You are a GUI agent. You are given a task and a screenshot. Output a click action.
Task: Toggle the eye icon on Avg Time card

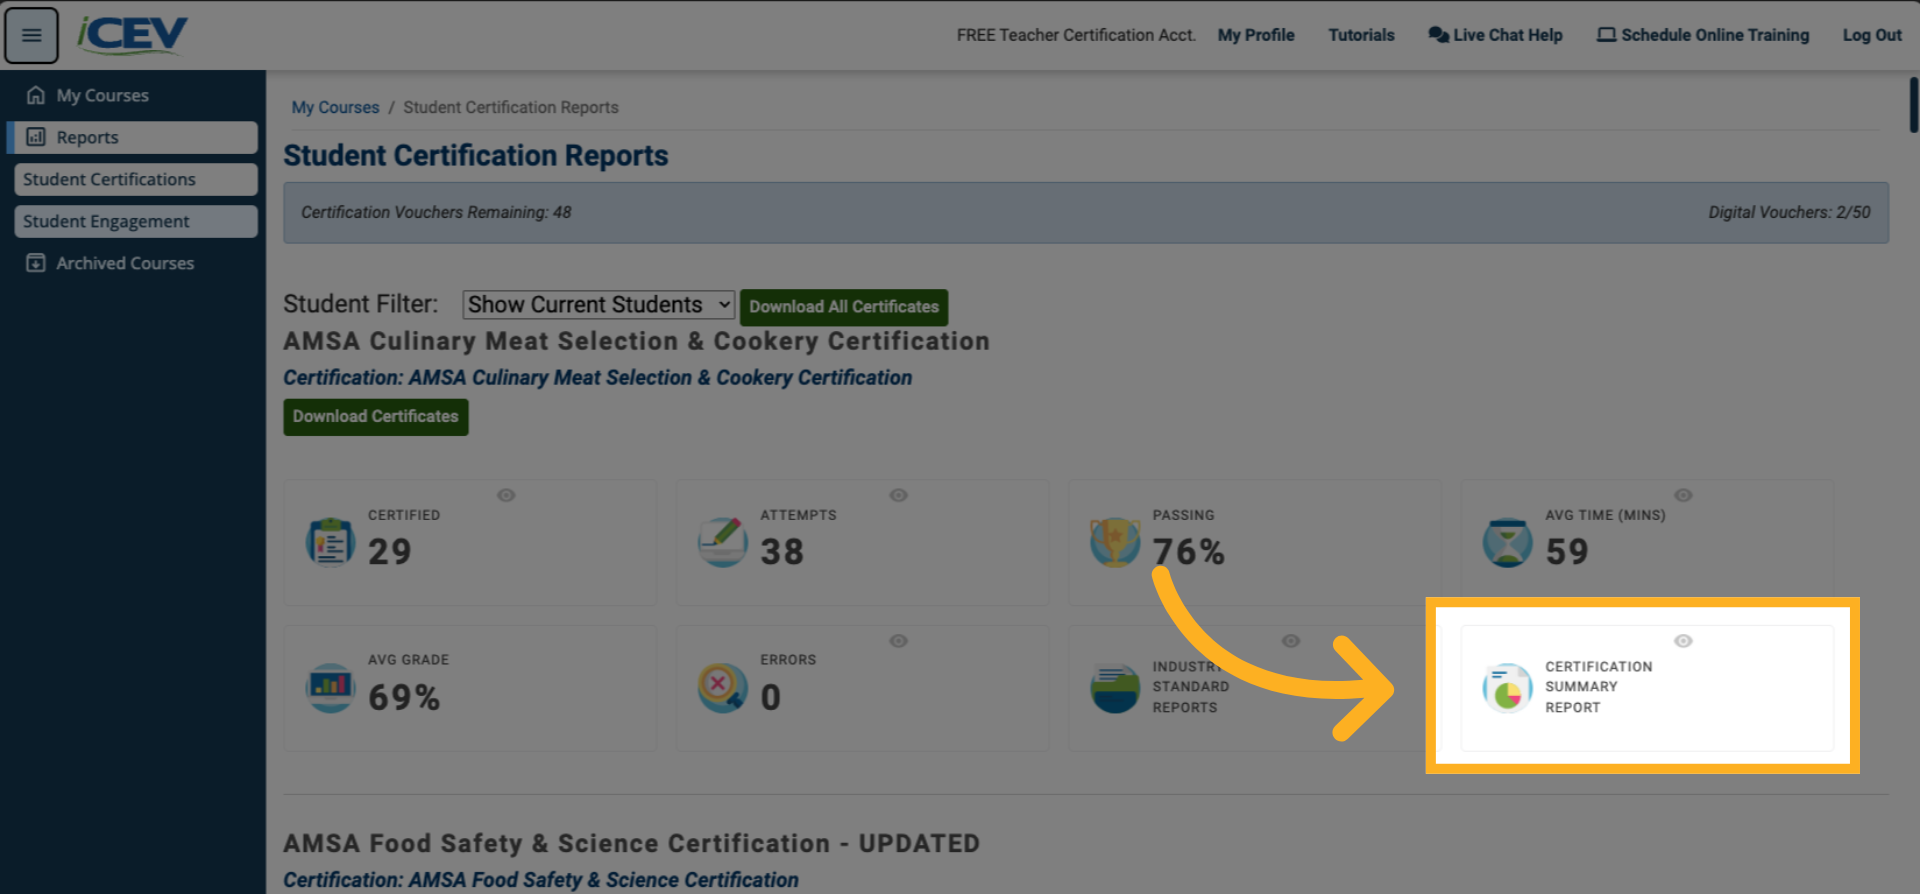coord(1683,495)
